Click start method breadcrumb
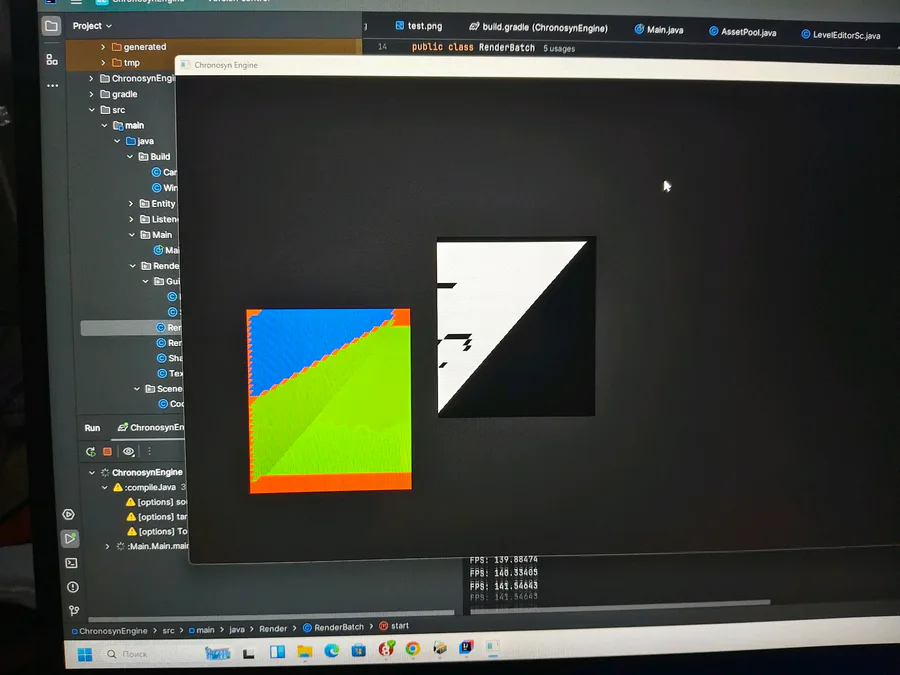Image resolution: width=900 pixels, height=675 pixels. pyautogui.click(x=394, y=626)
